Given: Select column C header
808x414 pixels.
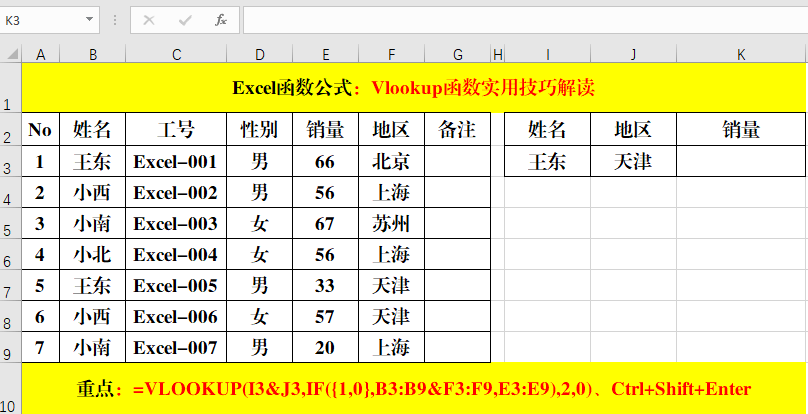Looking at the screenshot, I should tap(176, 54).
